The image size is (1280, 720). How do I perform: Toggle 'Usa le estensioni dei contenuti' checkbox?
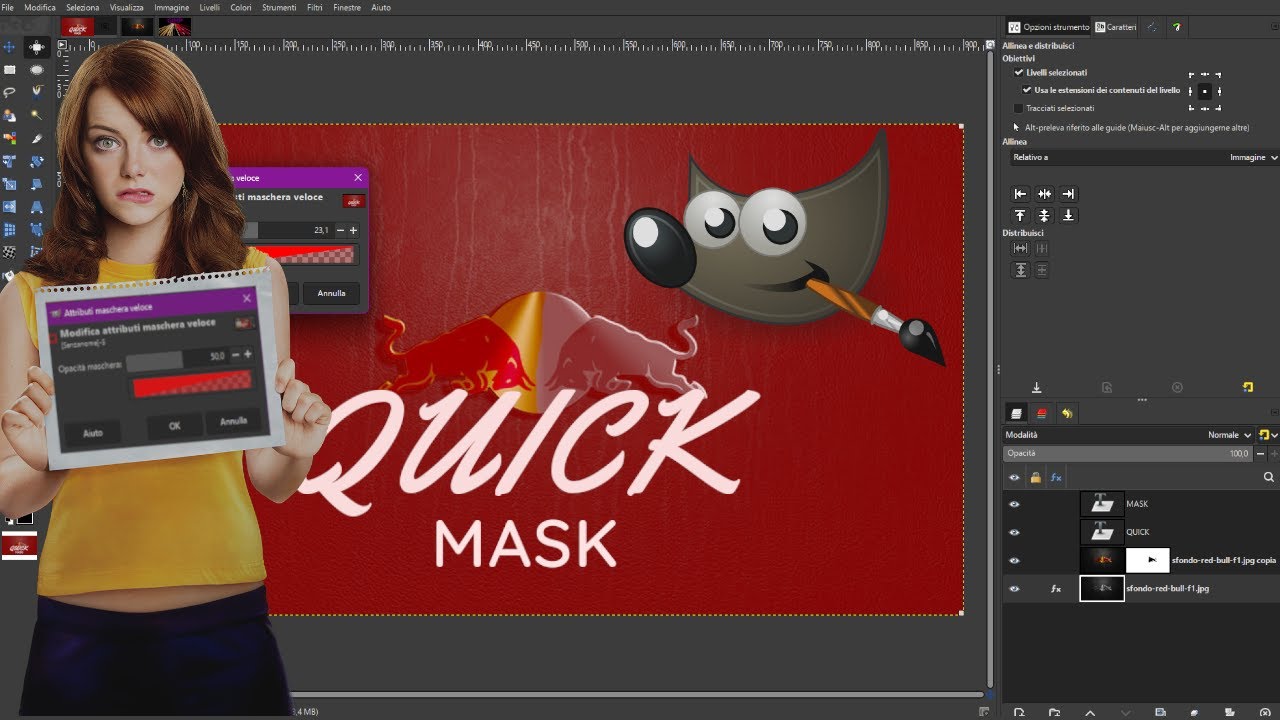click(1027, 90)
